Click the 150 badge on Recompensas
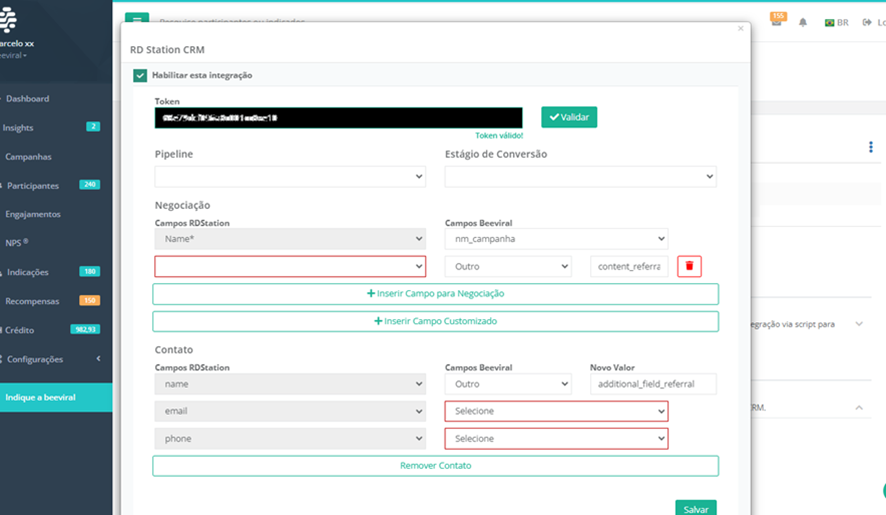This screenshot has height=515, width=886. point(90,300)
